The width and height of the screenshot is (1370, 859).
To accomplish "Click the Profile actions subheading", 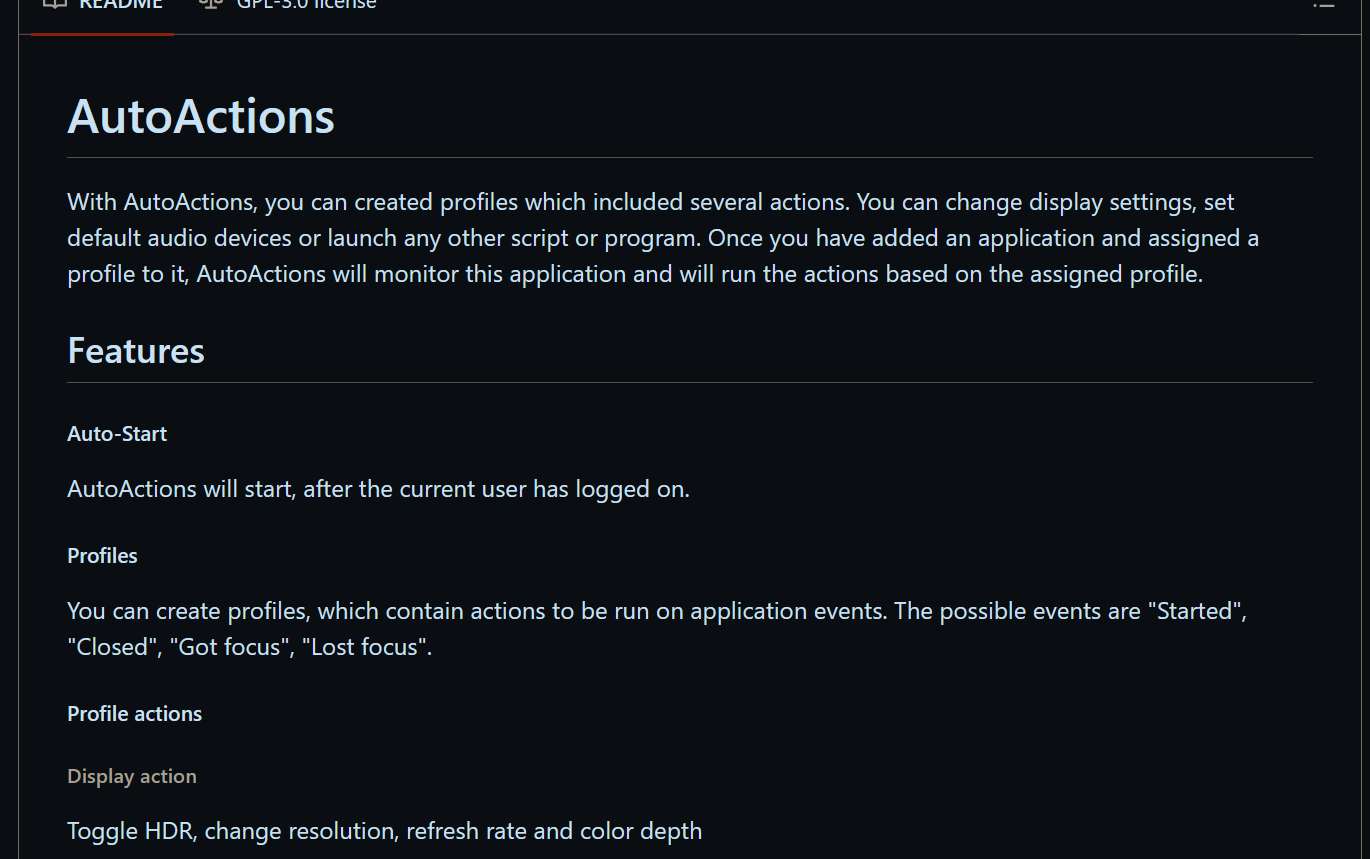I will (x=134, y=714).
